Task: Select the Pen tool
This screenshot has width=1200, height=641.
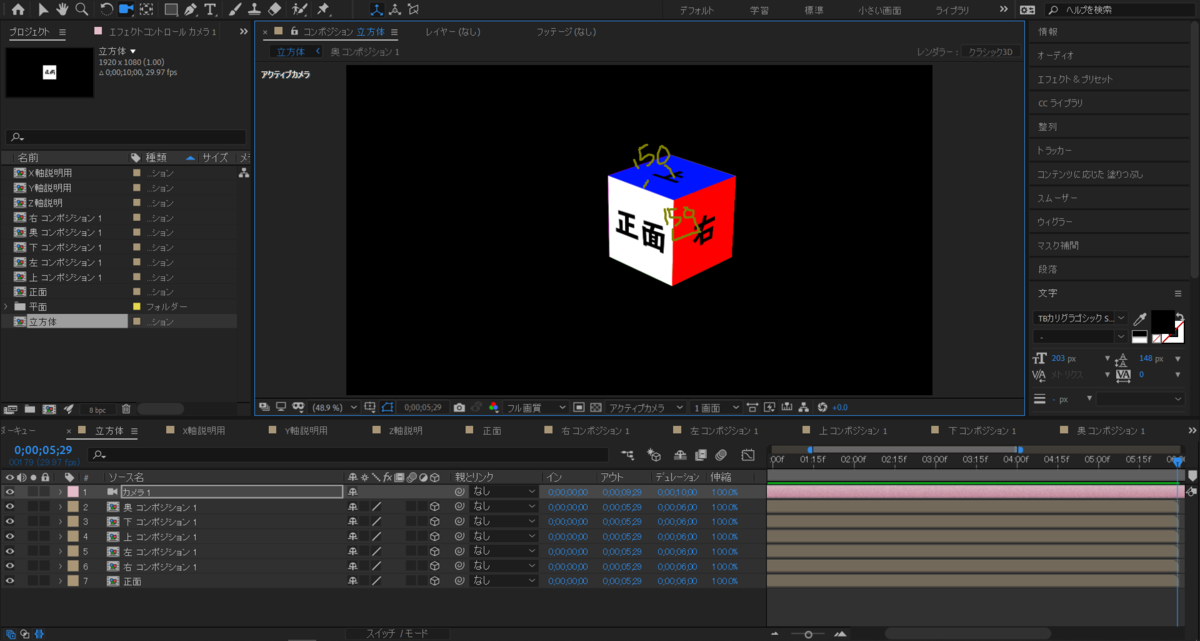Action: click(x=191, y=9)
